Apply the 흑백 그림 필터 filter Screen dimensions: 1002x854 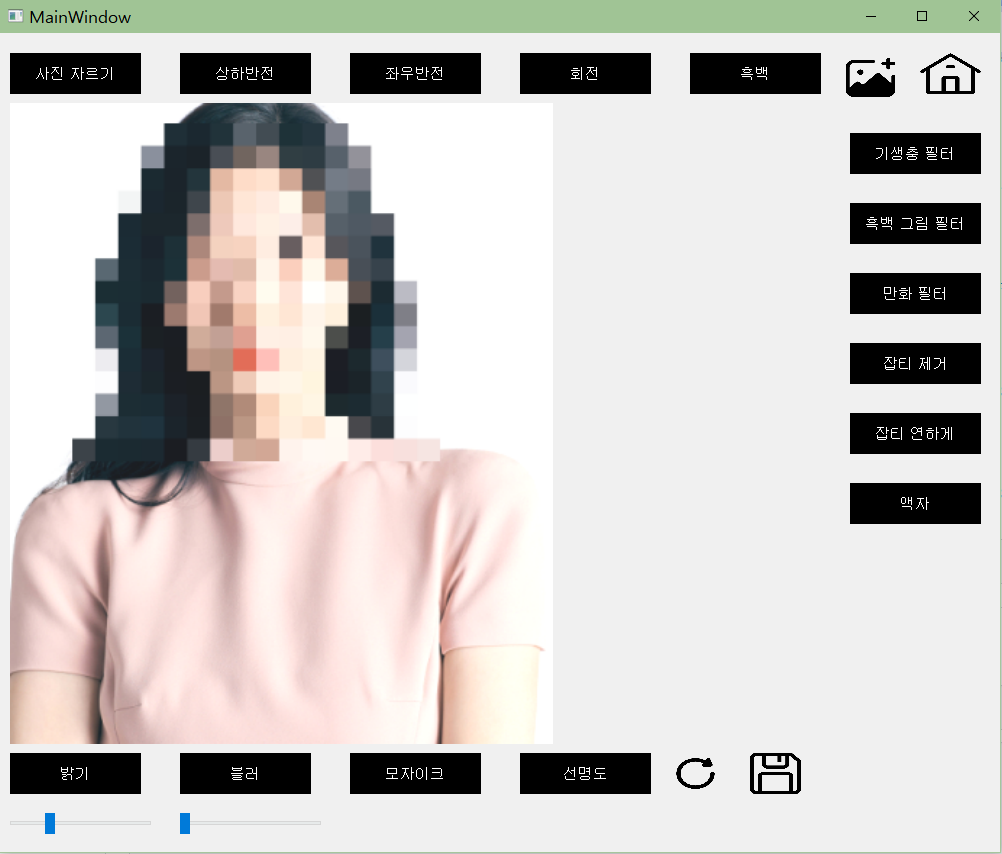(915, 223)
